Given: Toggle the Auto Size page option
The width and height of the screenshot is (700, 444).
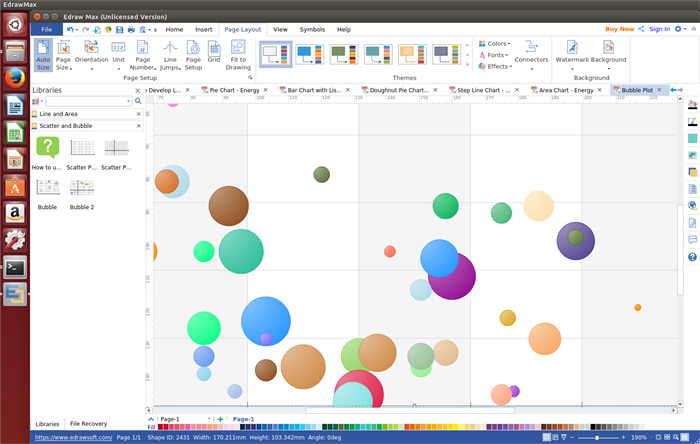Looking at the screenshot, I should pyautogui.click(x=43, y=55).
